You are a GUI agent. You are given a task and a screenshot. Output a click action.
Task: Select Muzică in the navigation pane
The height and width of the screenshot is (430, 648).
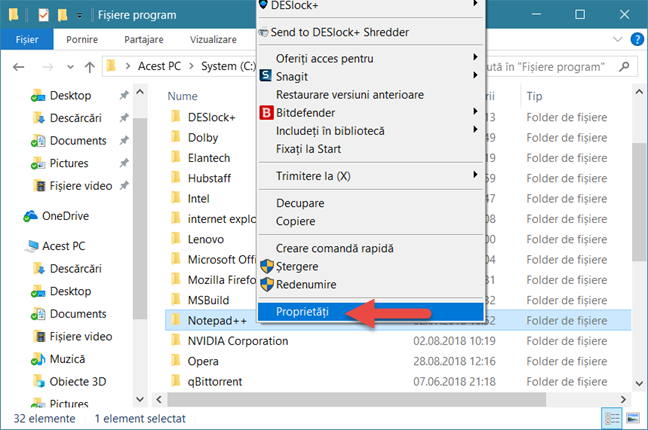click(67, 359)
